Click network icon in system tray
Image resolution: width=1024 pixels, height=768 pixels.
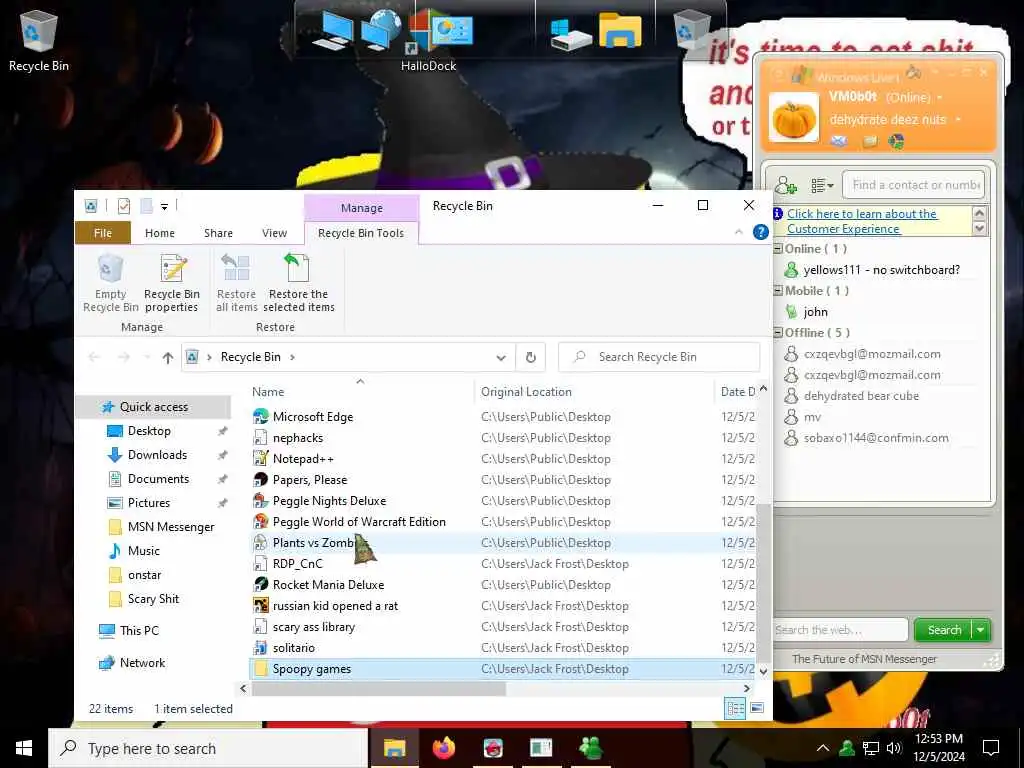(871, 748)
